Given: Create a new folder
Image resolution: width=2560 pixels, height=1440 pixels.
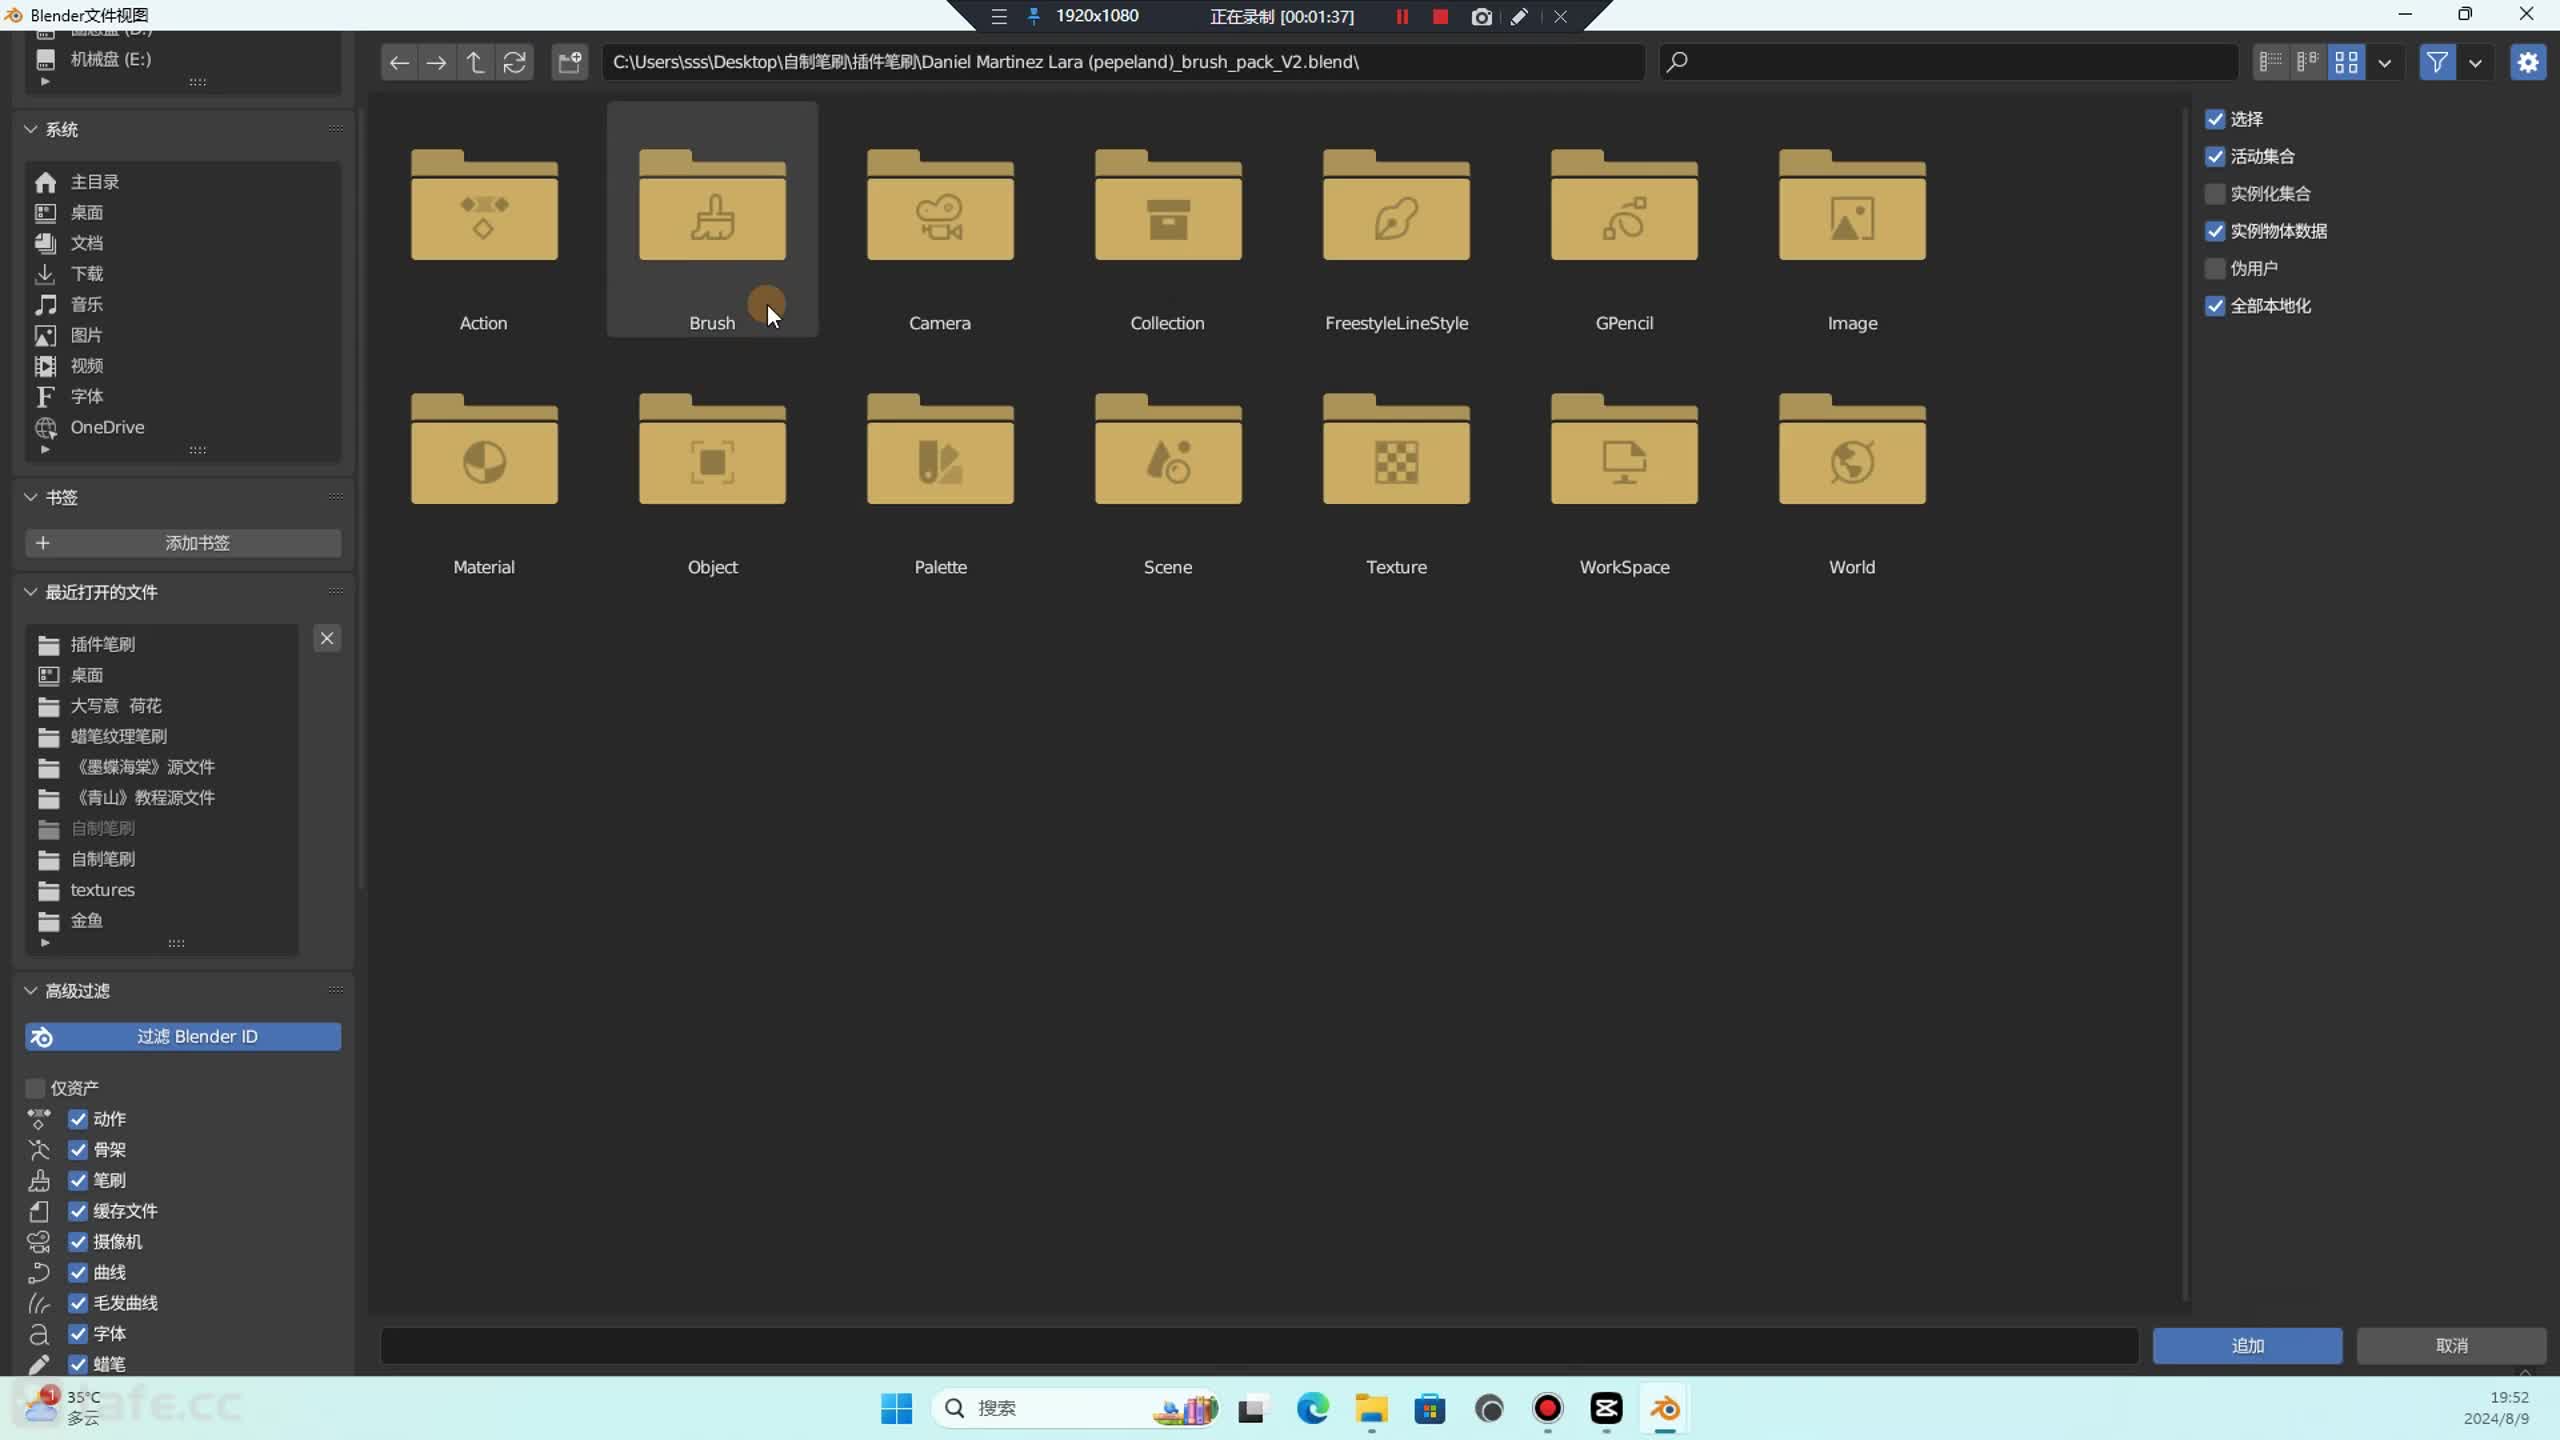Looking at the screenshot, I should [570, 62].
